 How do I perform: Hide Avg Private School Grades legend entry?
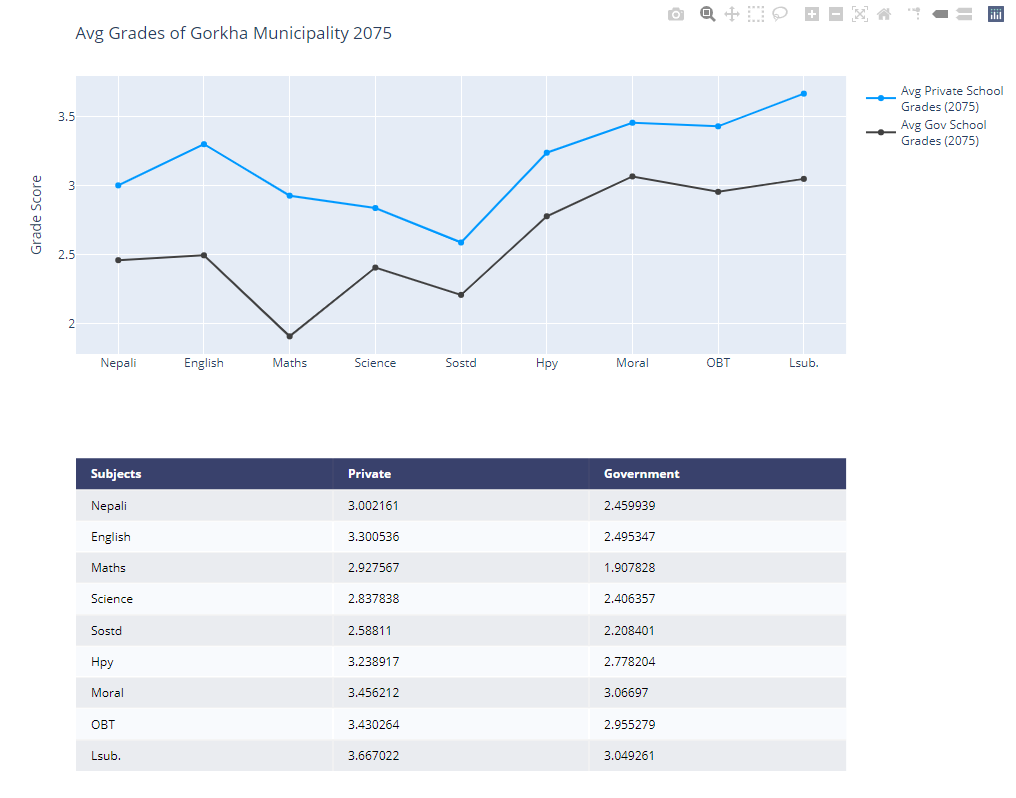(935, 98)
